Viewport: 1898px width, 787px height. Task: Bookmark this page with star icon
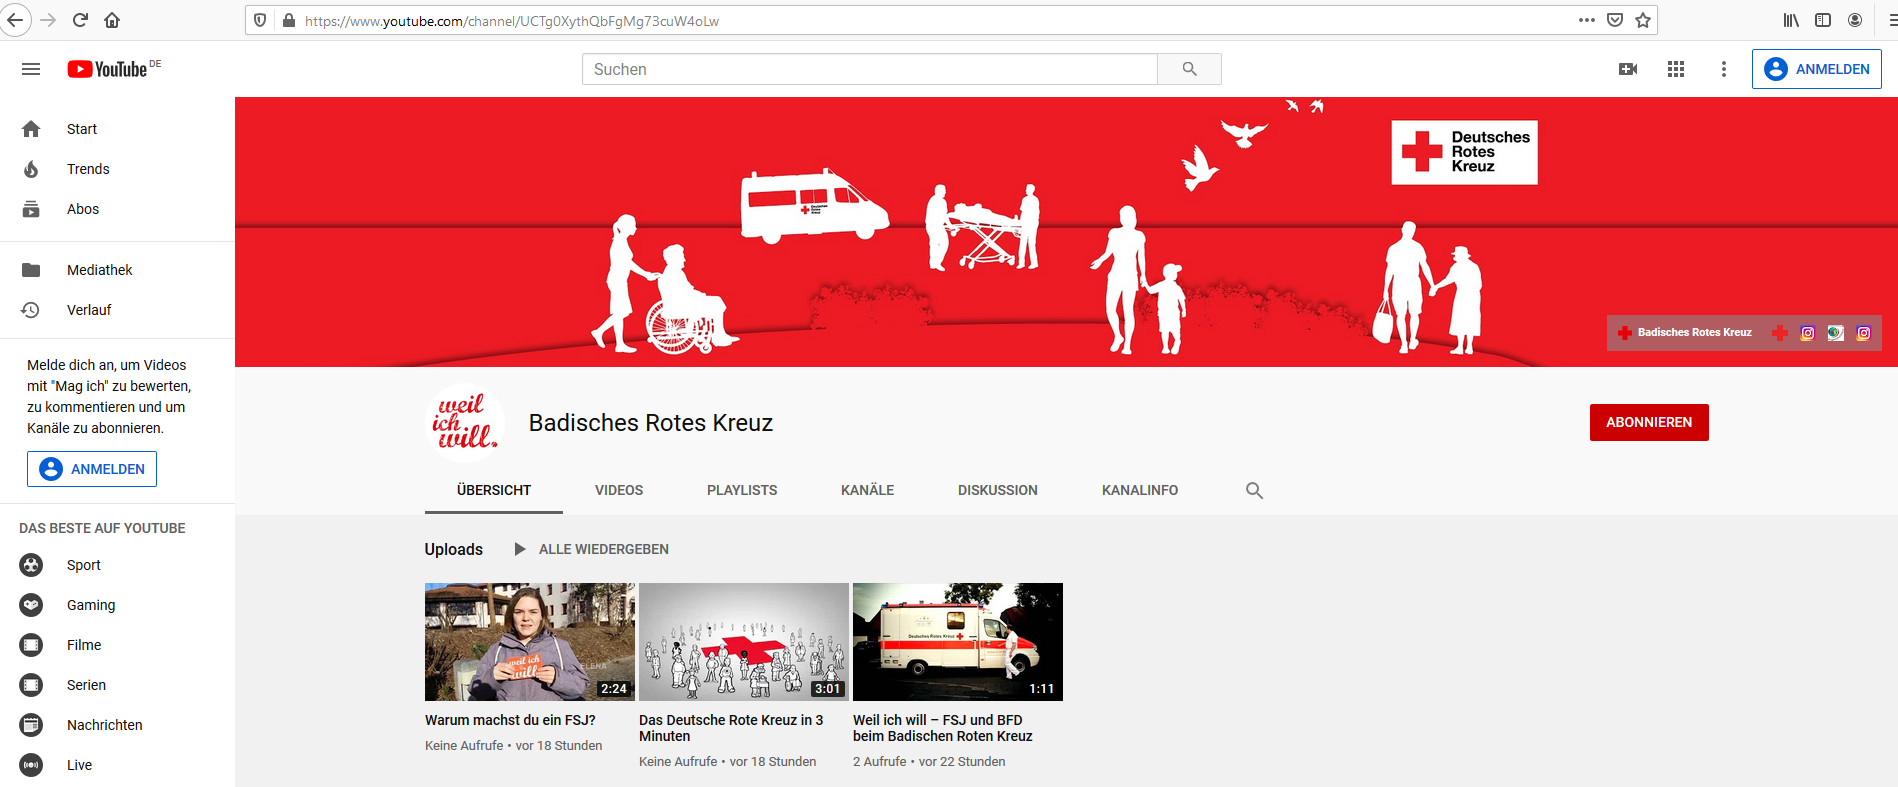[1643, 20]
